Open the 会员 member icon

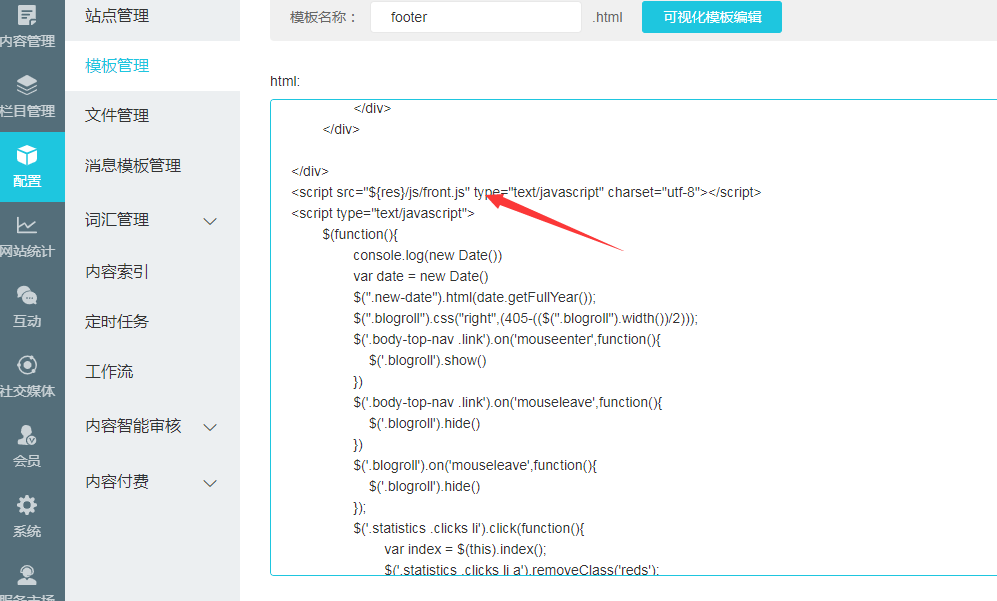(27, 435)
